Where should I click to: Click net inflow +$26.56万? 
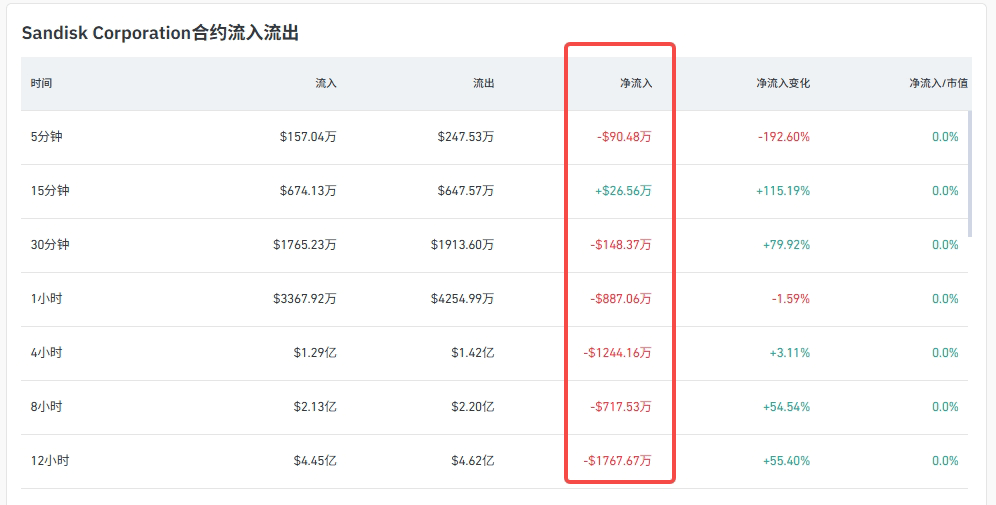(623, 191)
